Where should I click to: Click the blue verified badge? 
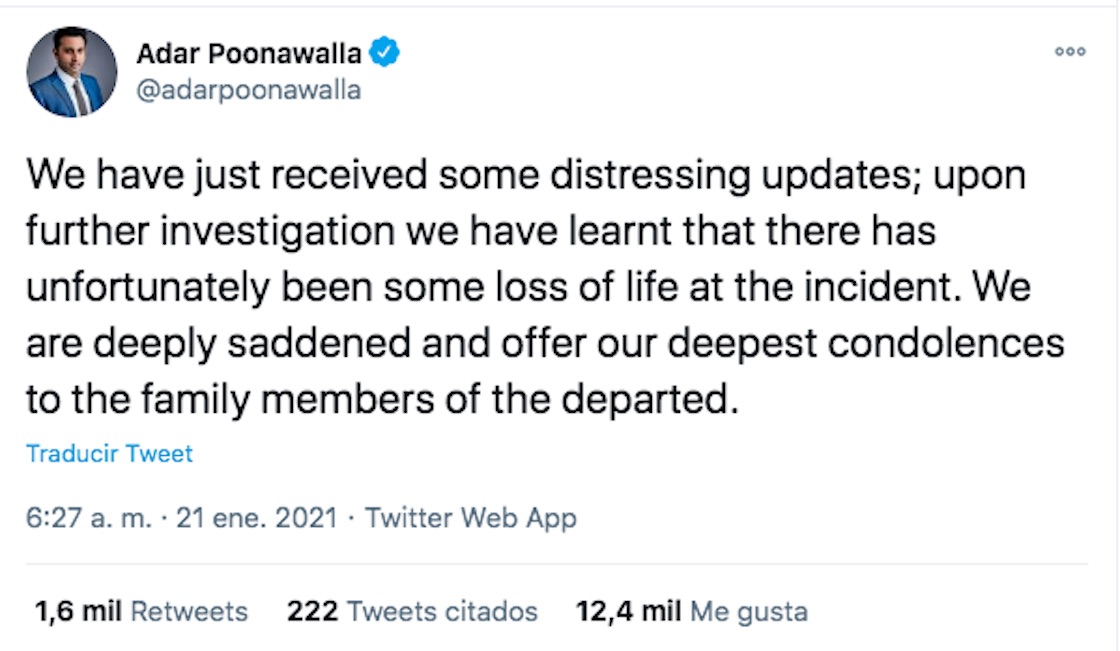point(386,54)
